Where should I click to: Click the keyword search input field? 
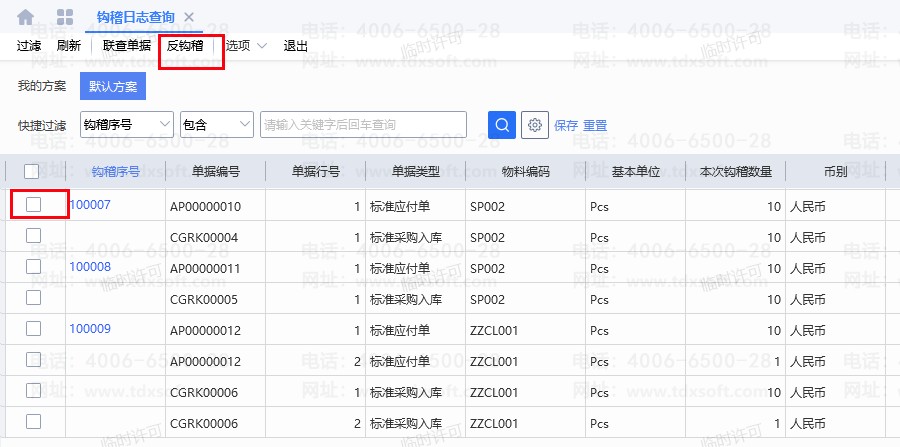click(x=363, y=125)
